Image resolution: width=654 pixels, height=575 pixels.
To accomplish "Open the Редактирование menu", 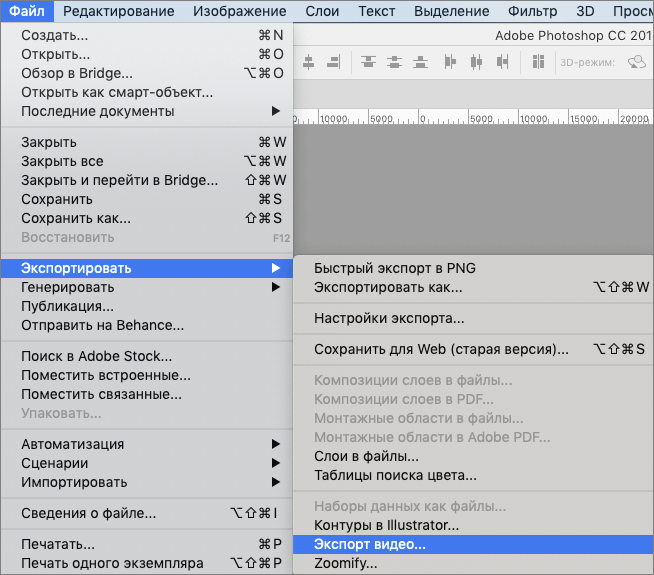I will (119, 11).
